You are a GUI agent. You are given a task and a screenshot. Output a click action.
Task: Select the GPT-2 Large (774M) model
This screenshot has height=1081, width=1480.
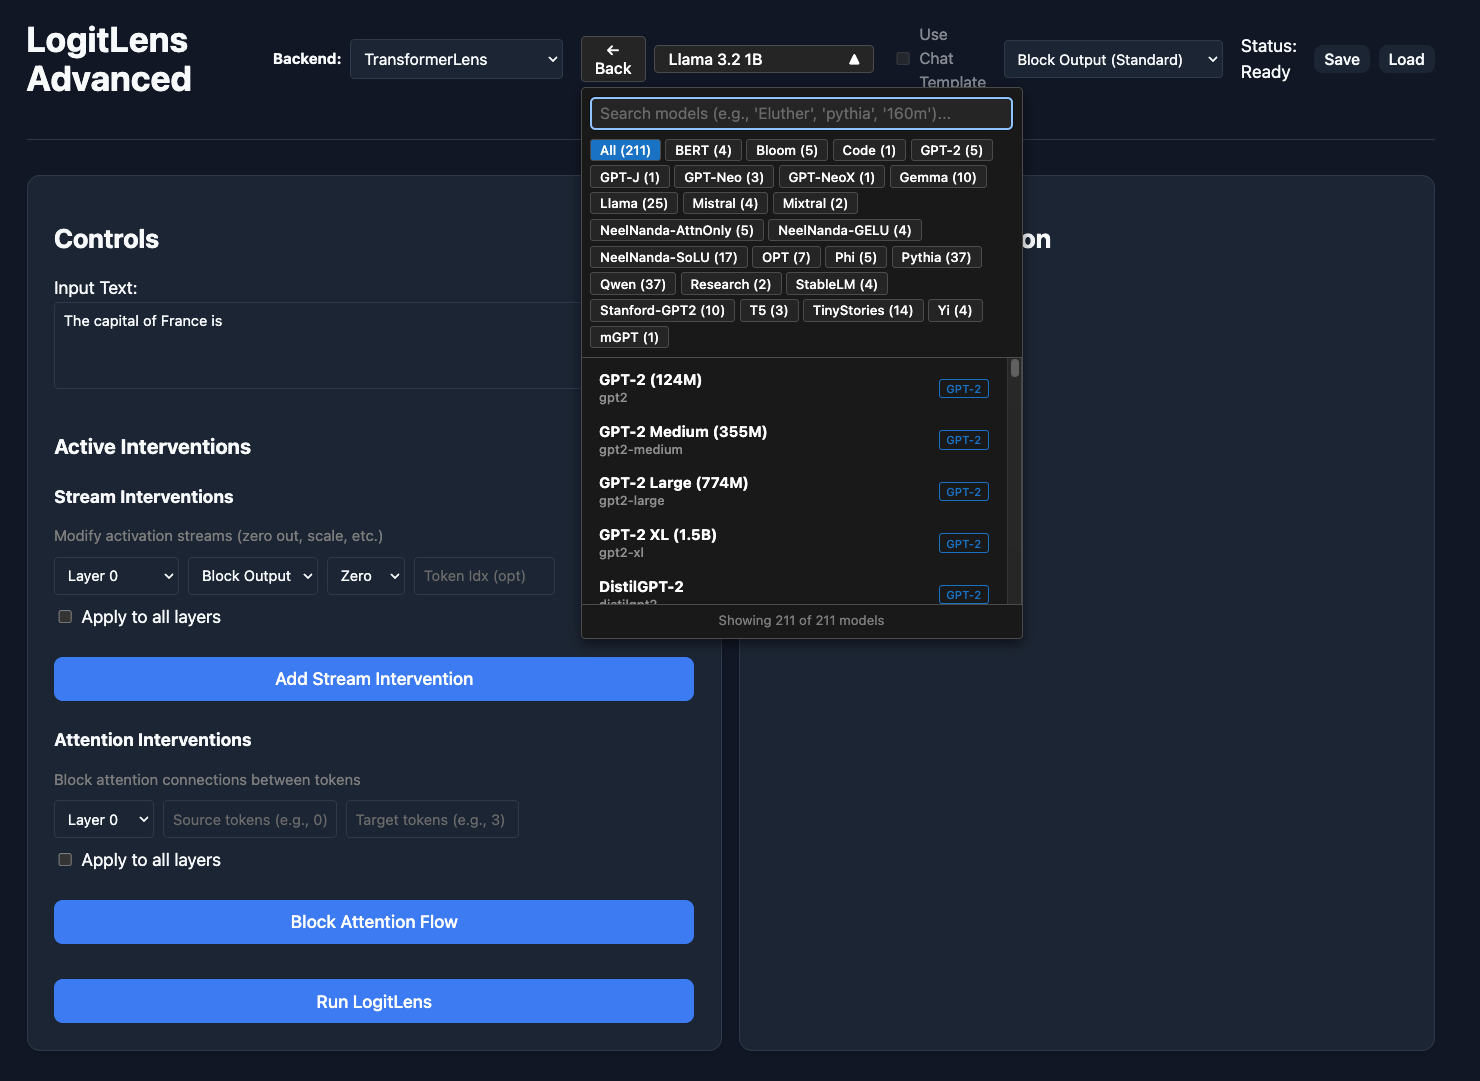pyautogui.click(x=794, y=491)
